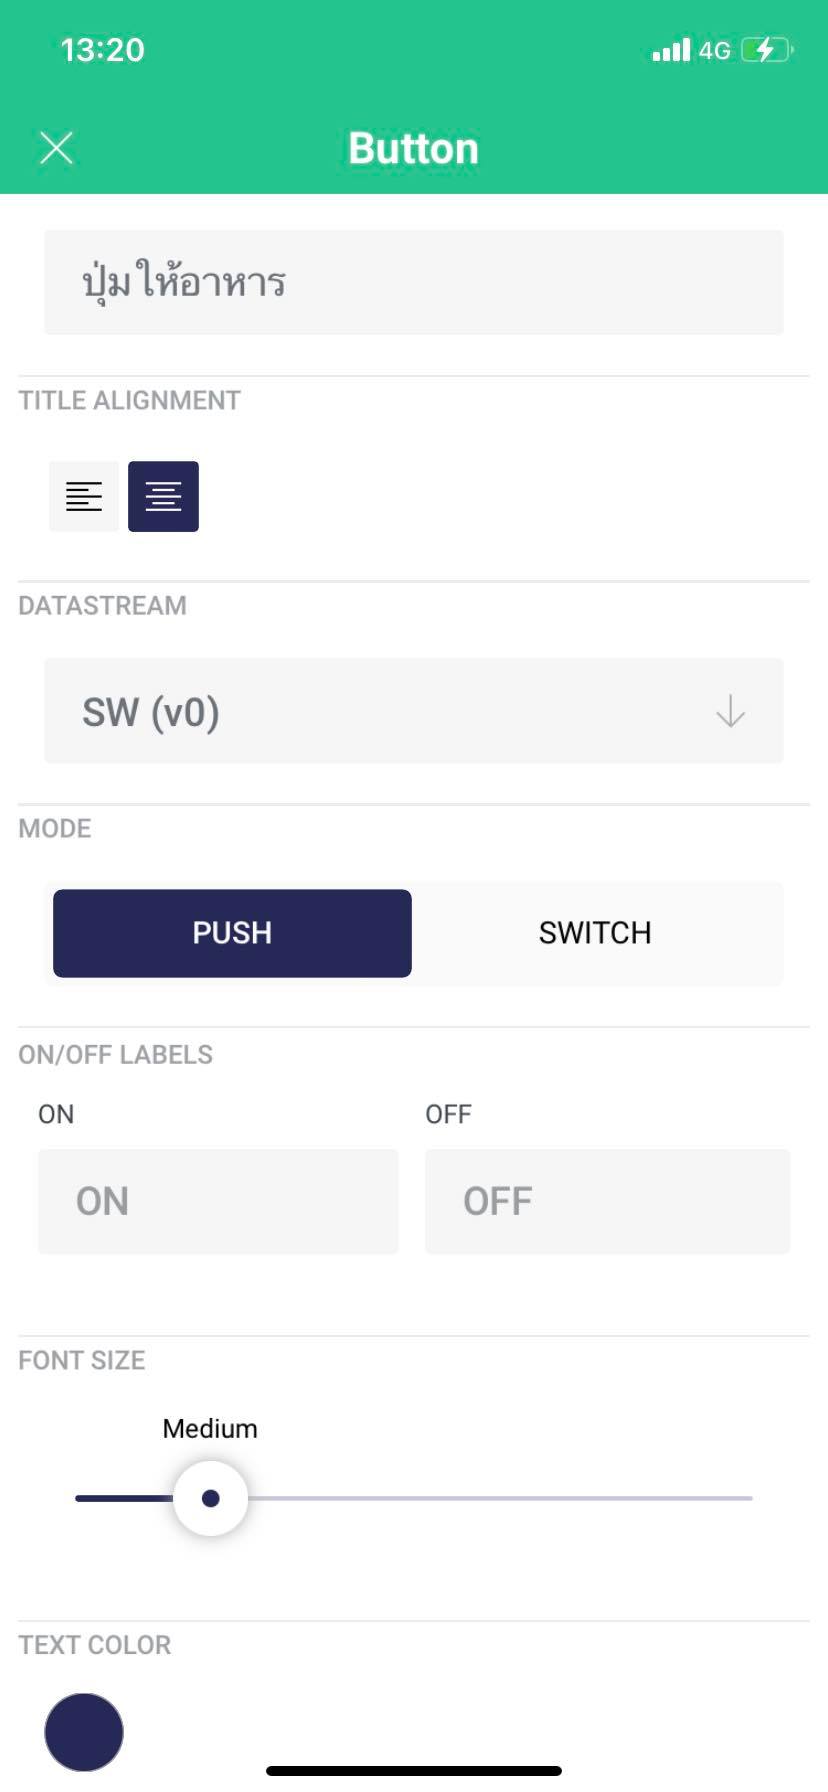Tap the 13:20 status bar clock
The width and height of the screenshot is (828, 1792).
[x=102, y=50]
